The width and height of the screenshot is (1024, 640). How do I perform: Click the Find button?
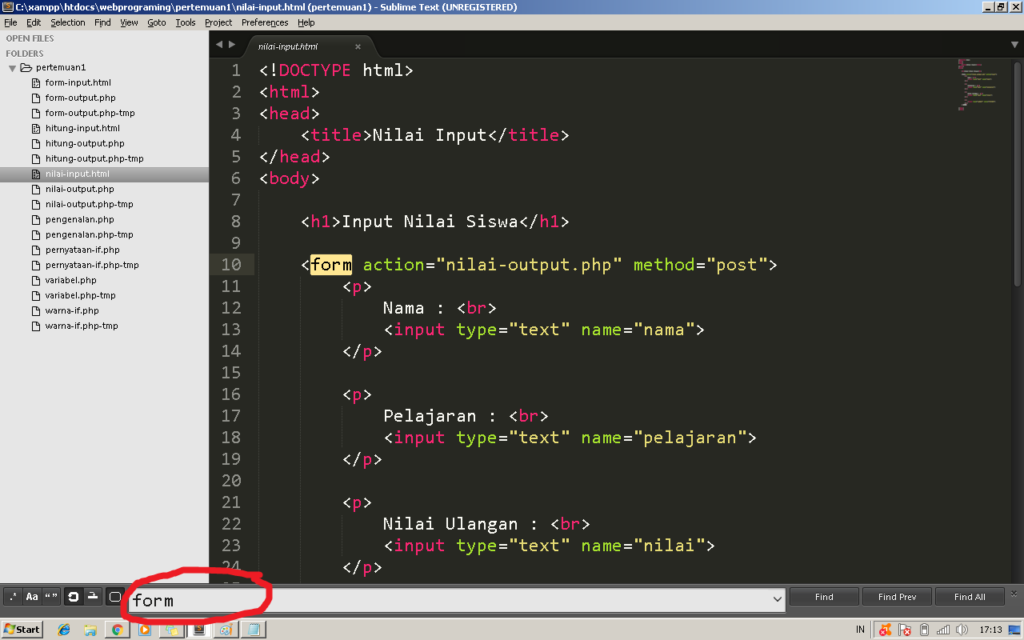click(x=824, y=596)
